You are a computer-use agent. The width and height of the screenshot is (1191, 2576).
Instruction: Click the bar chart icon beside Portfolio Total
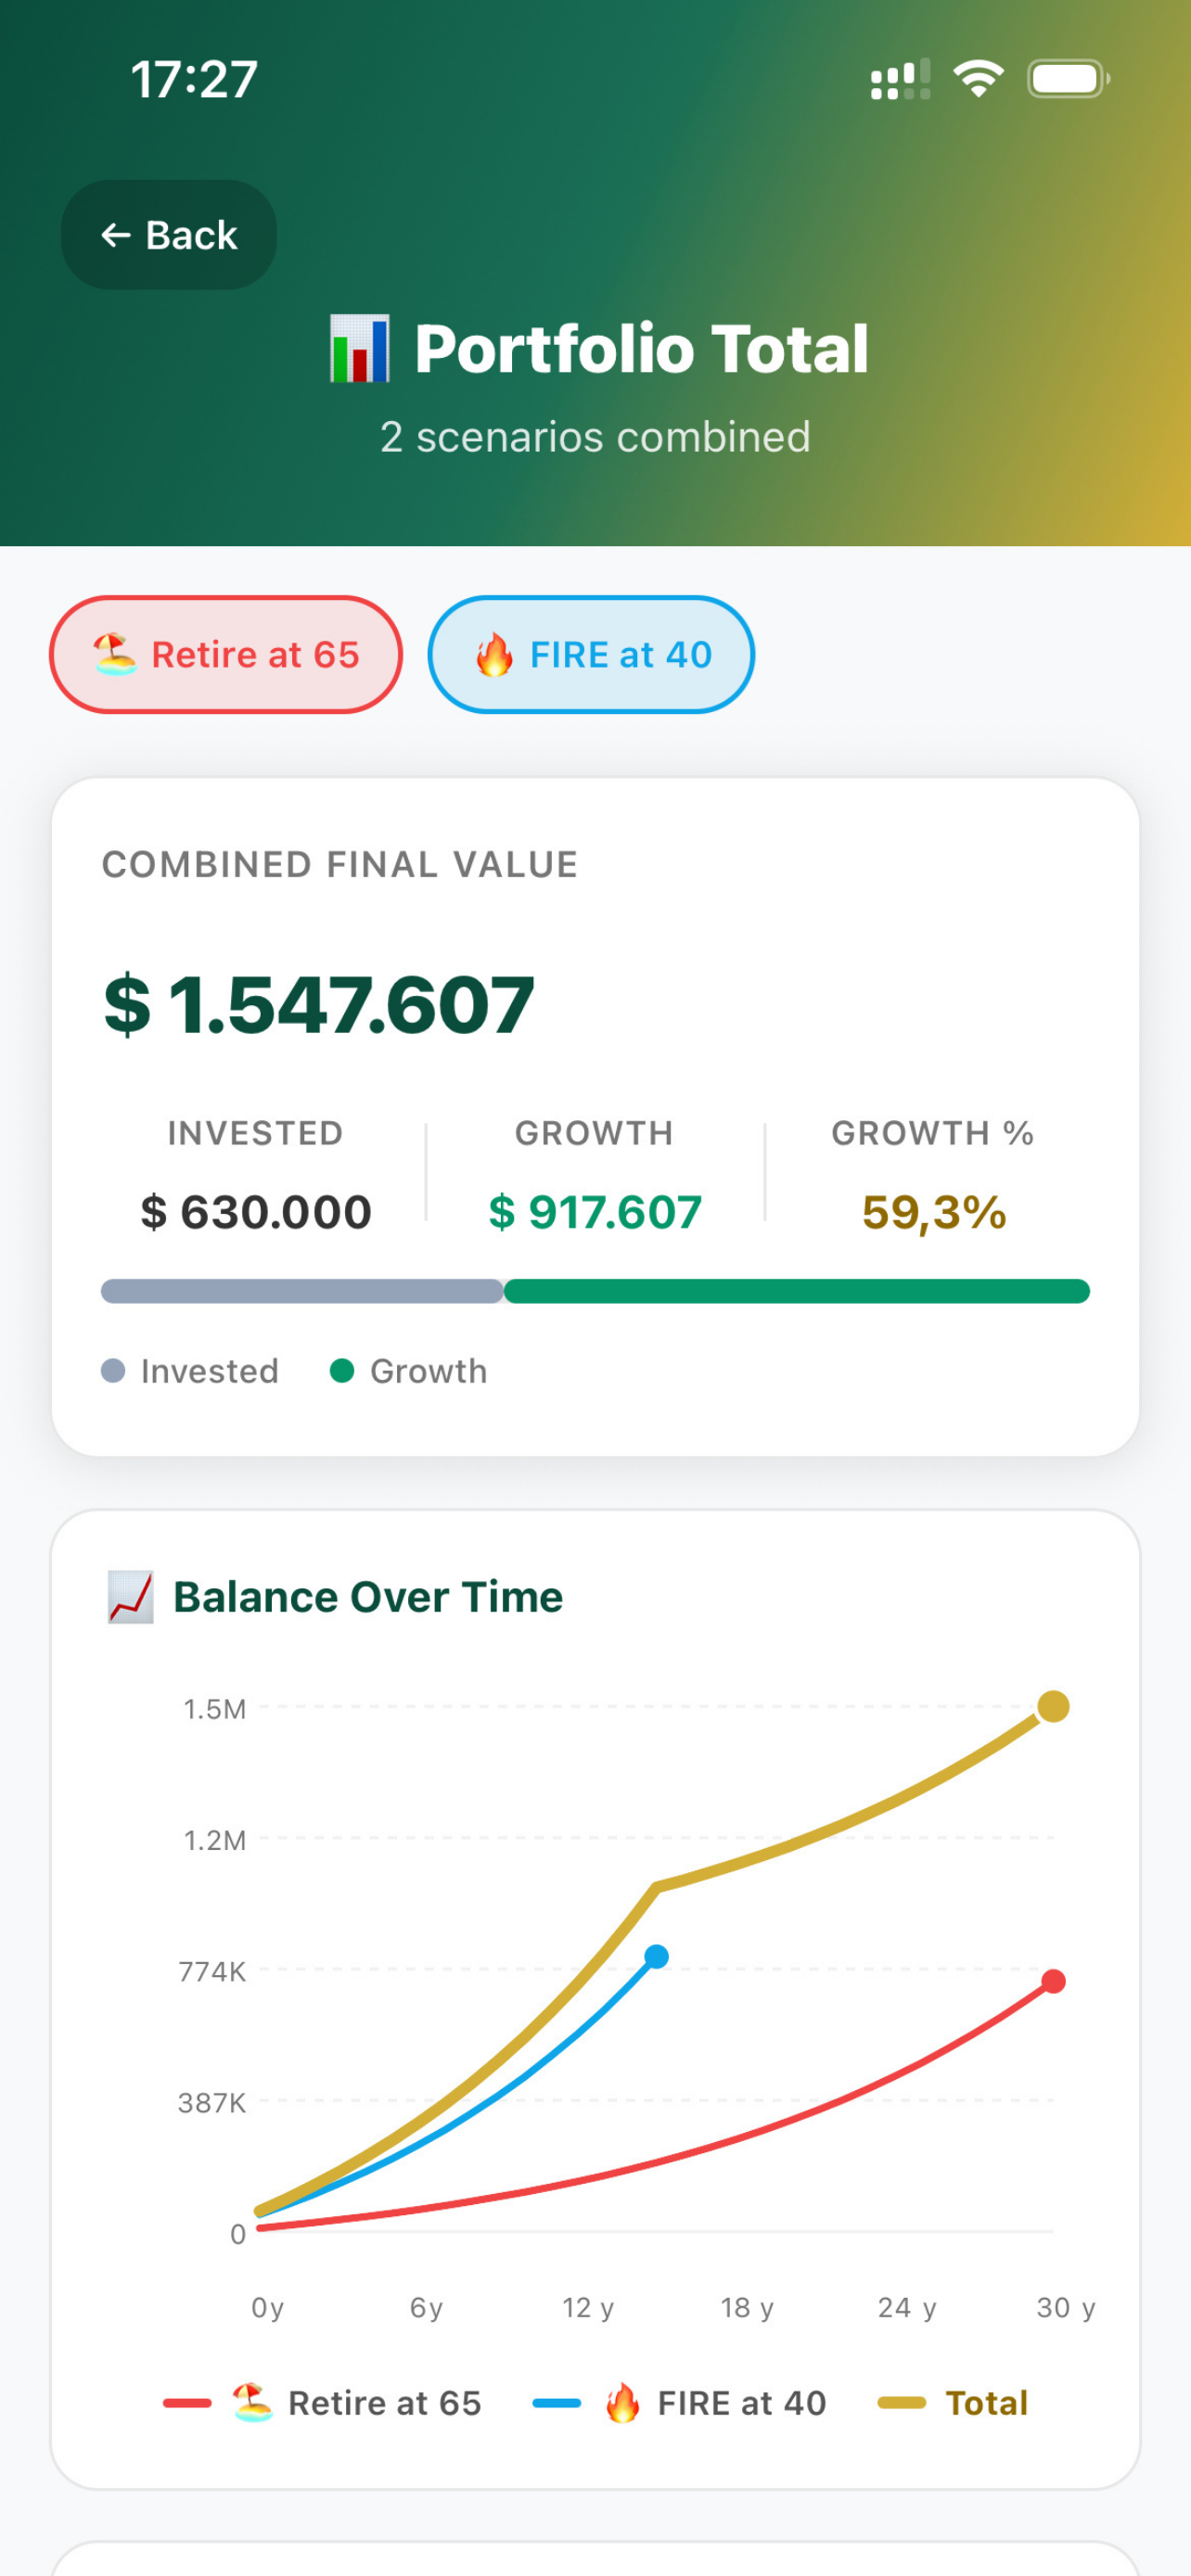pos(360,349)
